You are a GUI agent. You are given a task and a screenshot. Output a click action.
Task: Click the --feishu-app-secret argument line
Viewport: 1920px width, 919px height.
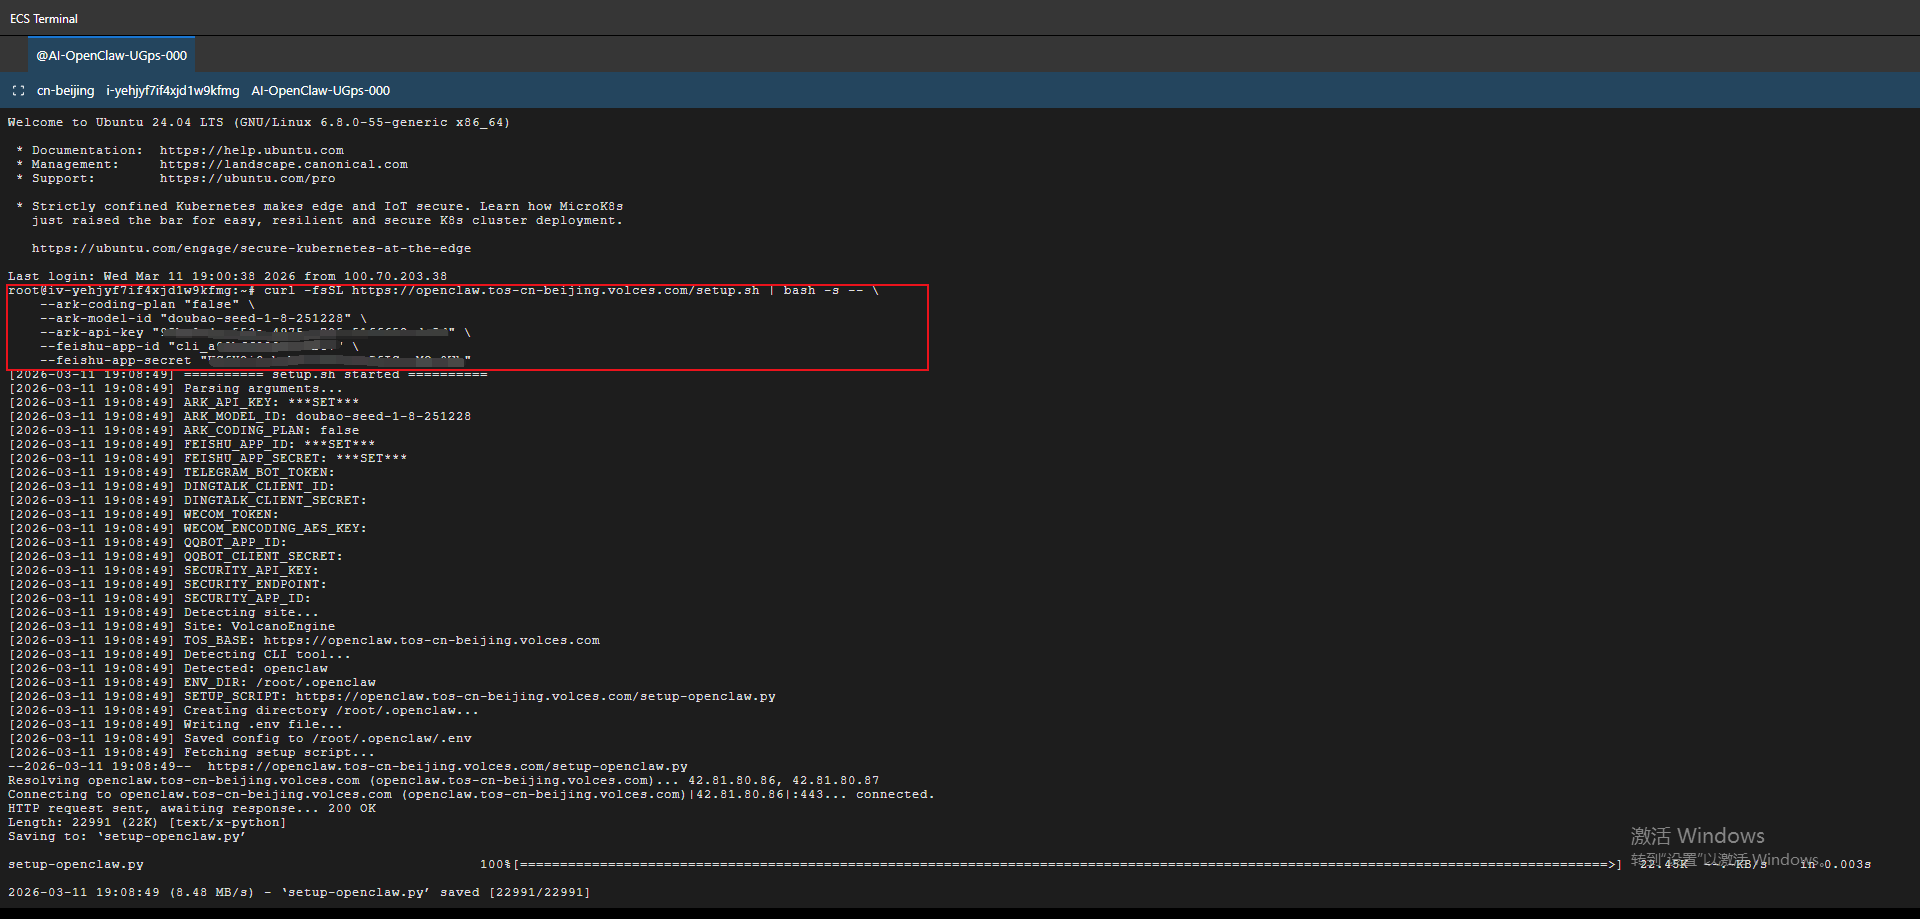click(256, 361)
